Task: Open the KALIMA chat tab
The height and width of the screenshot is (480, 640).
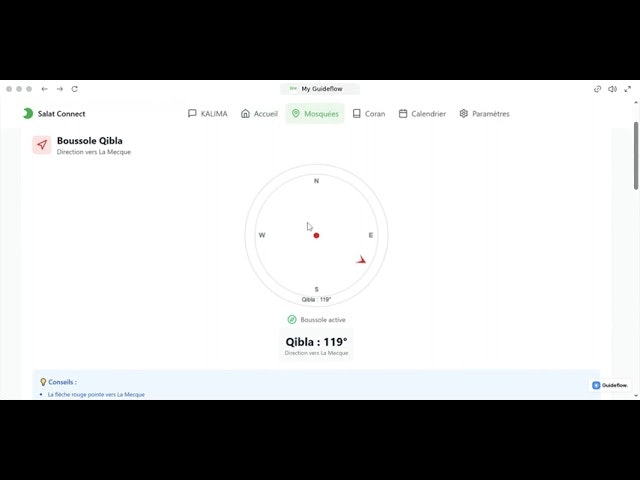Action: point(207,113)
